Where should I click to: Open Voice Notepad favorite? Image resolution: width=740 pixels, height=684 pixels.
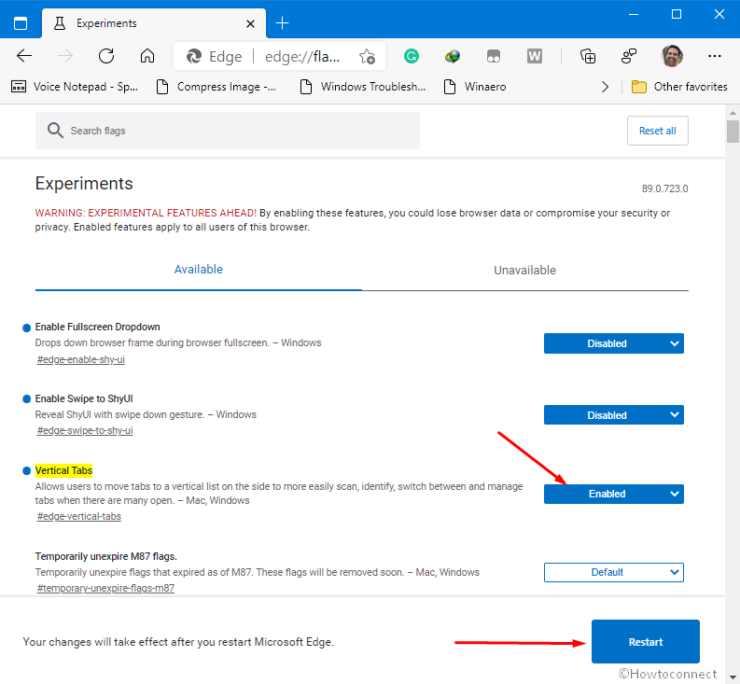74,87
